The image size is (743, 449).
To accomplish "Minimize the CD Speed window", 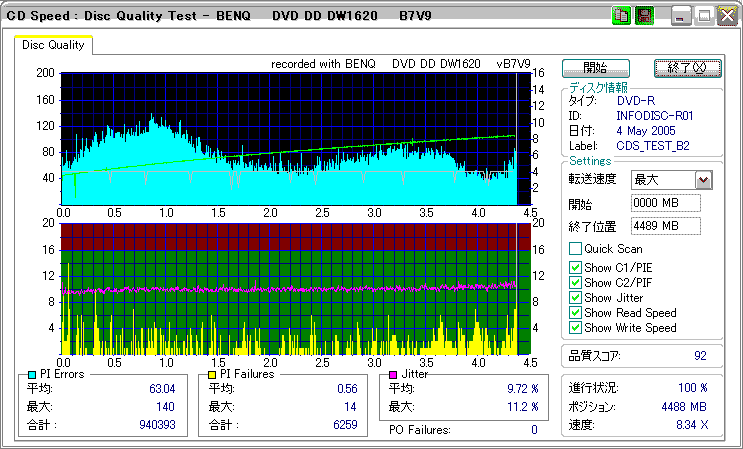I will pyautogui.click(x=682, y=16).
